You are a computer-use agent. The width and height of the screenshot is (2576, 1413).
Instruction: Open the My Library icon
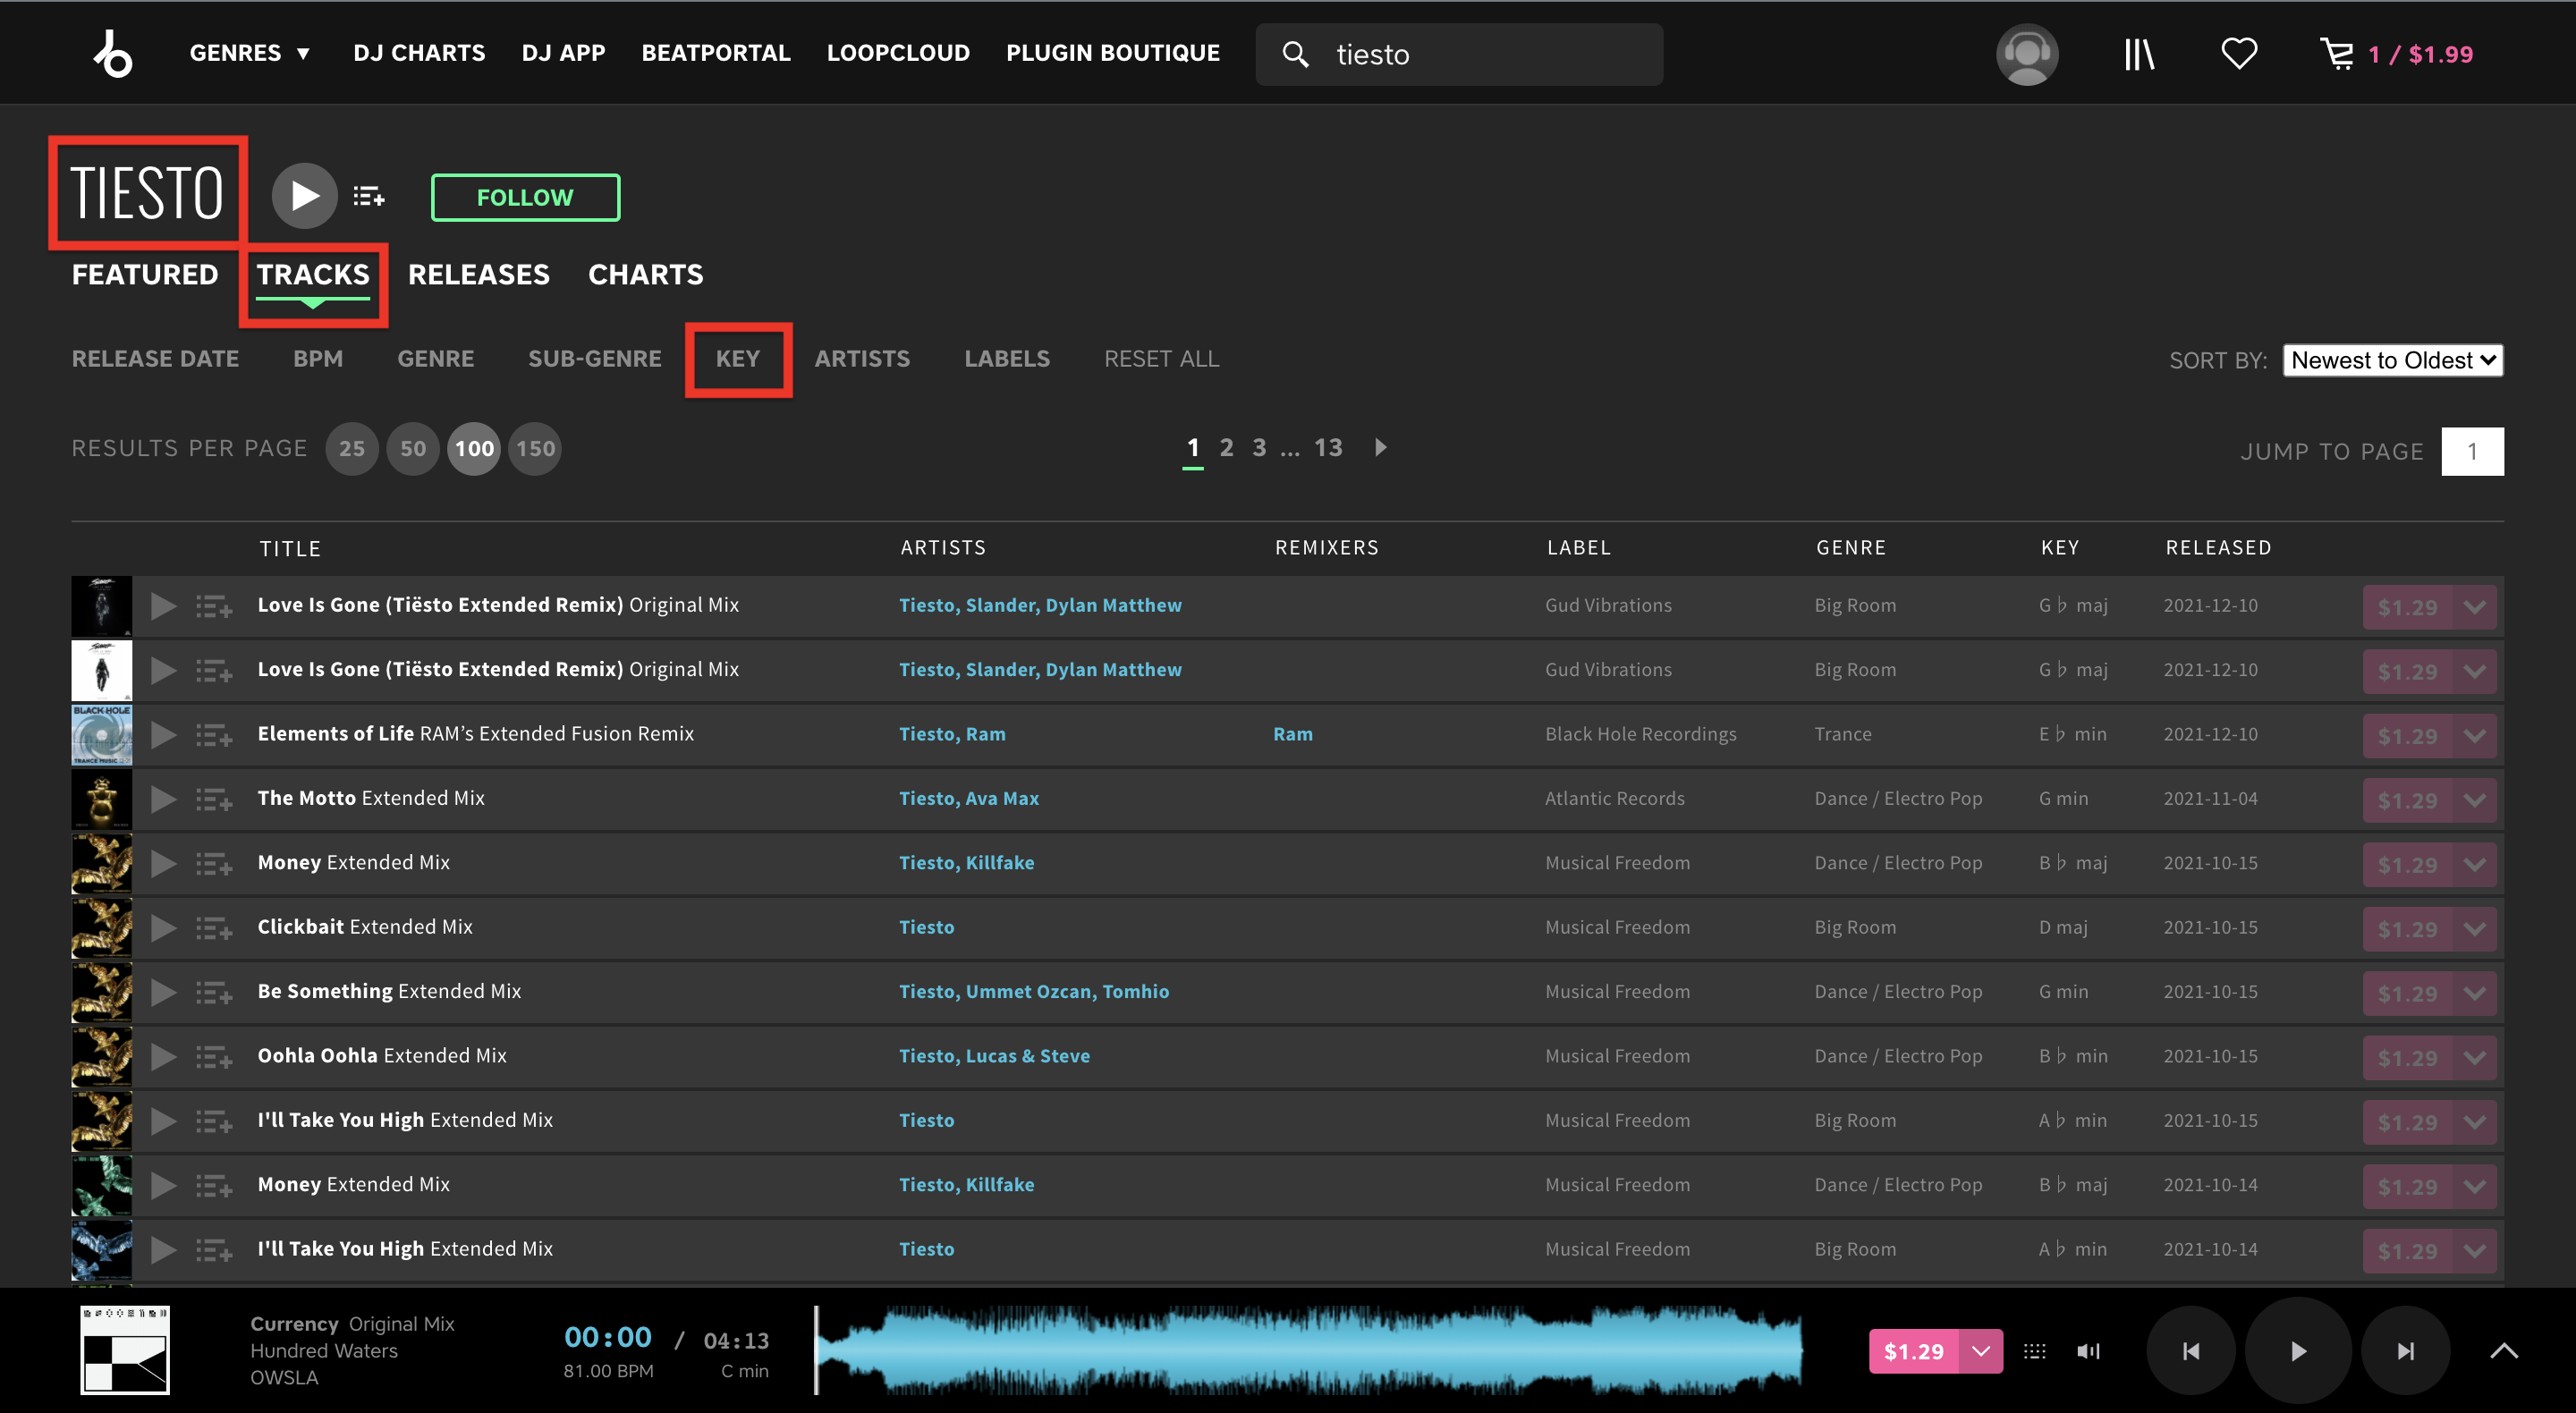(2139, 53)
